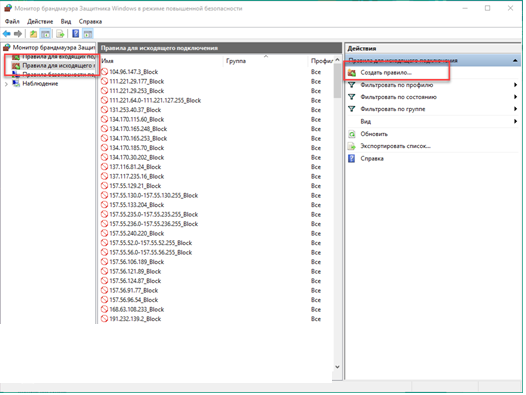
Task: Sort by the Группа column header
Action: coord(236,61)
